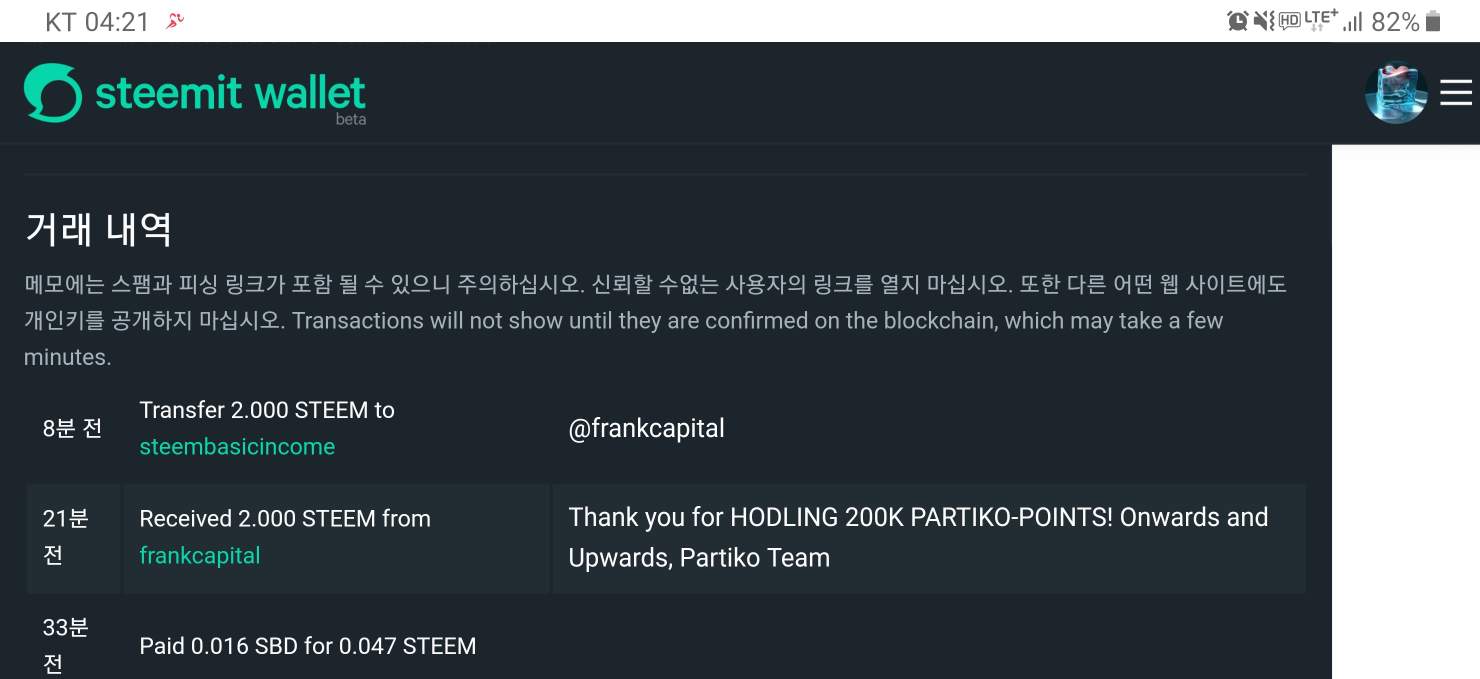1480x679 pixels.
Task: Open the profile avatar picture
Action: click(1395, 94)
